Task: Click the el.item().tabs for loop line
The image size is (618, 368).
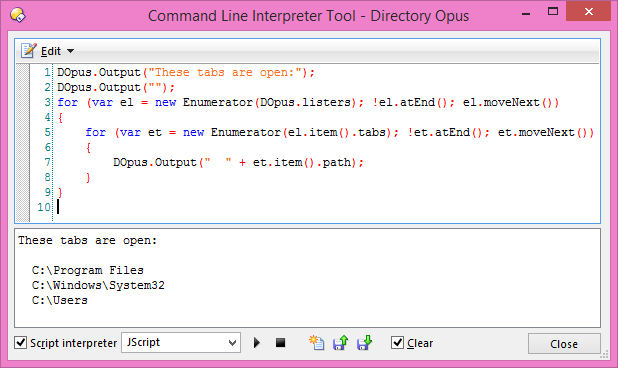Action: coord(339,132)
